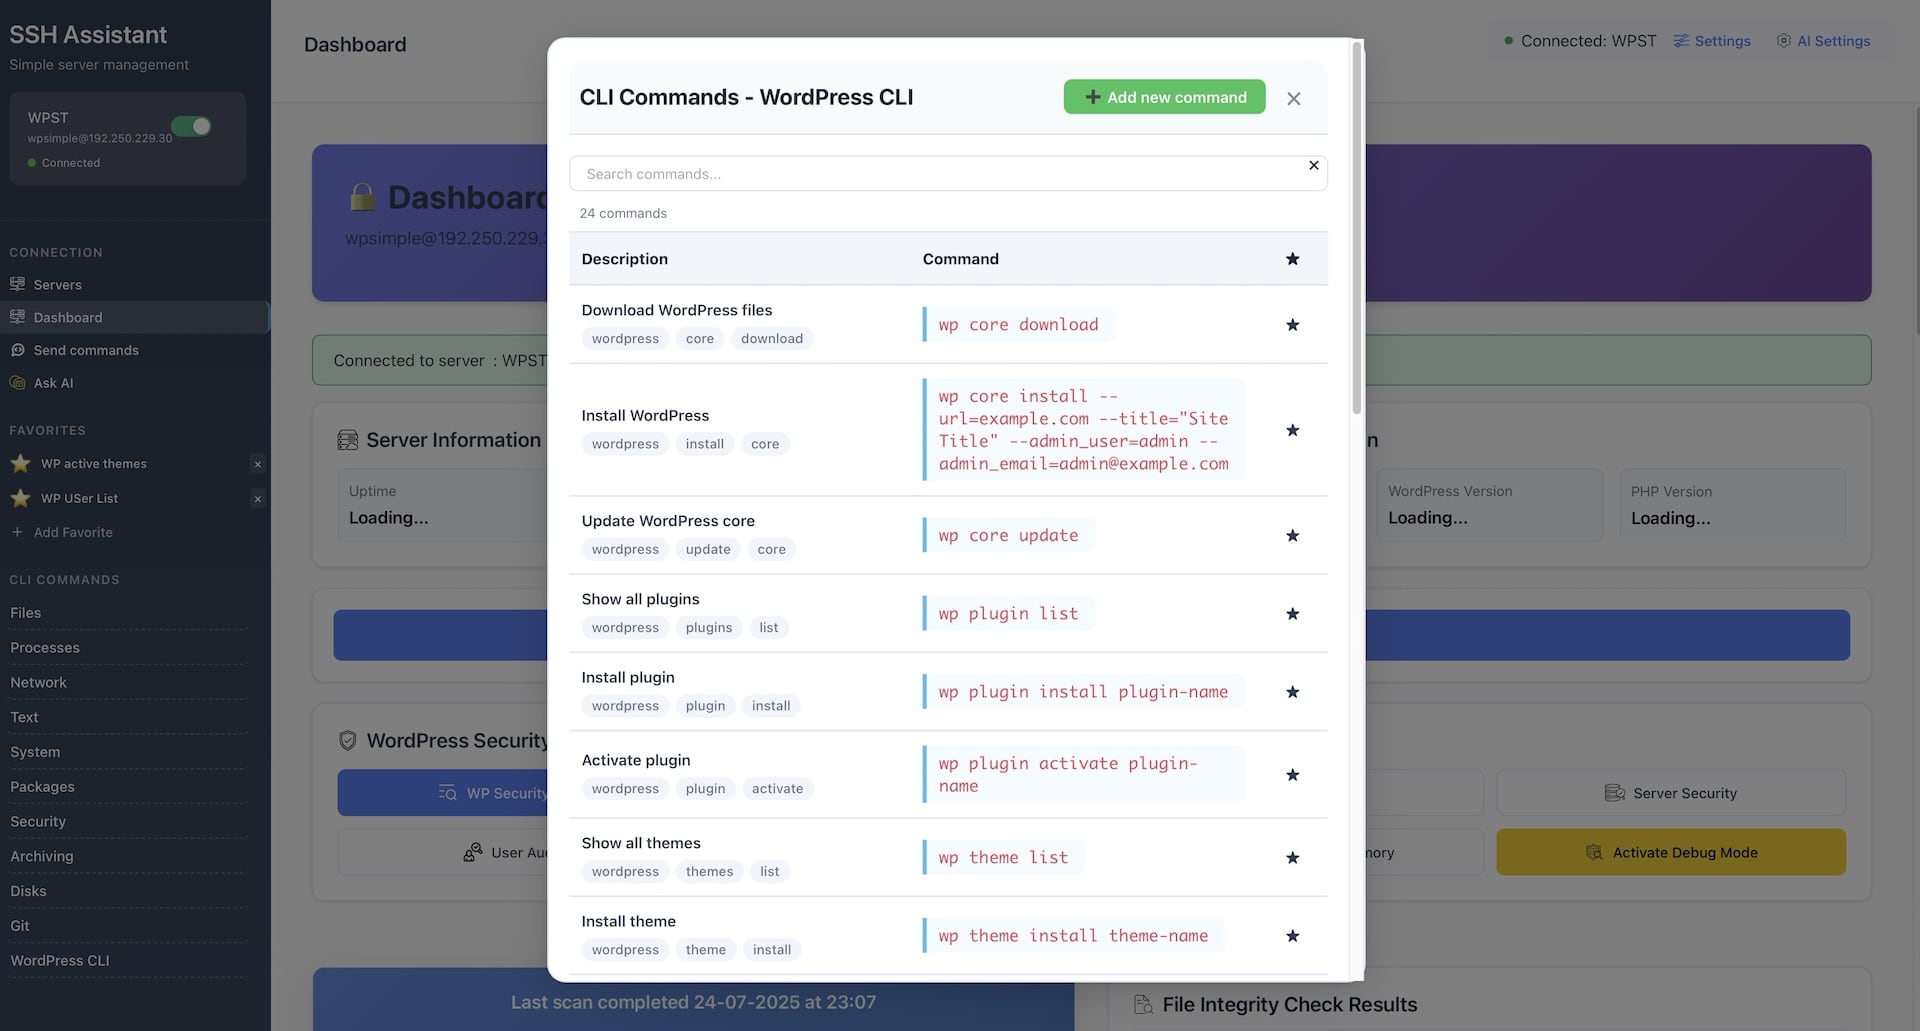Open AI Settings link
This screenshot has height=1031, width=1920.
(x=1823, y=41)
